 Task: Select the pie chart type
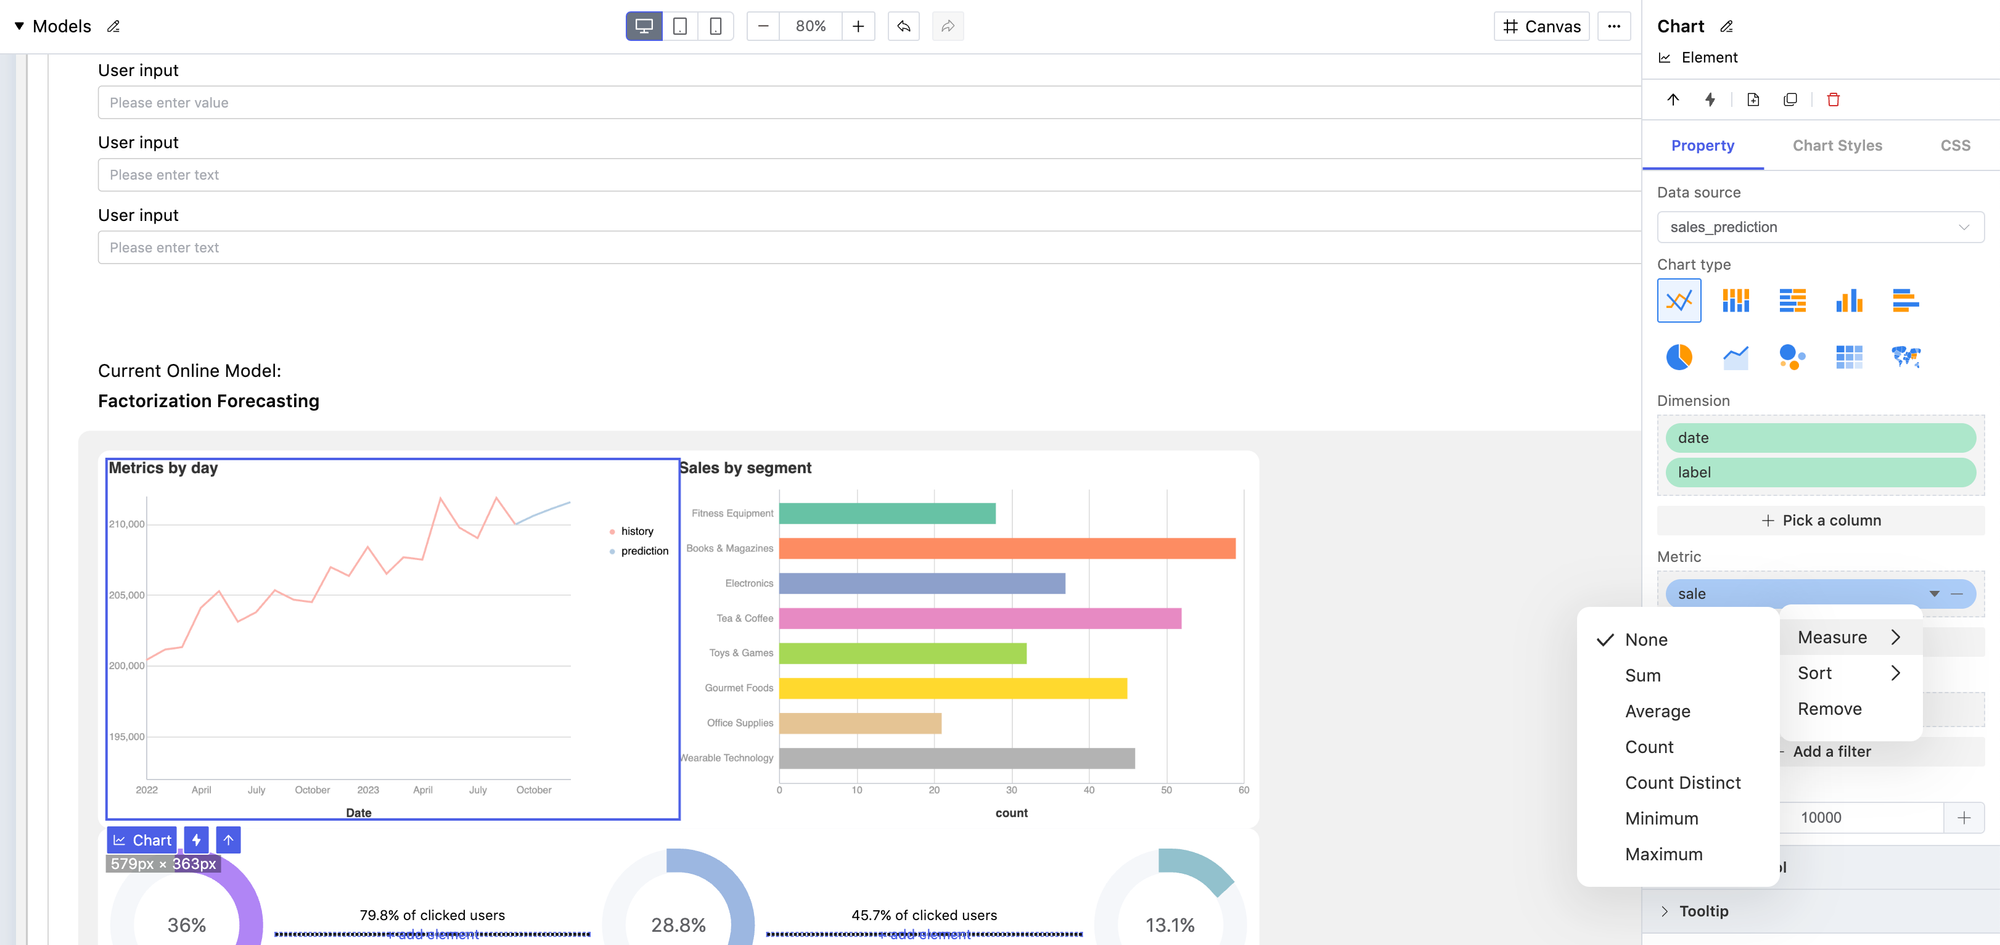click(1679, 357)
